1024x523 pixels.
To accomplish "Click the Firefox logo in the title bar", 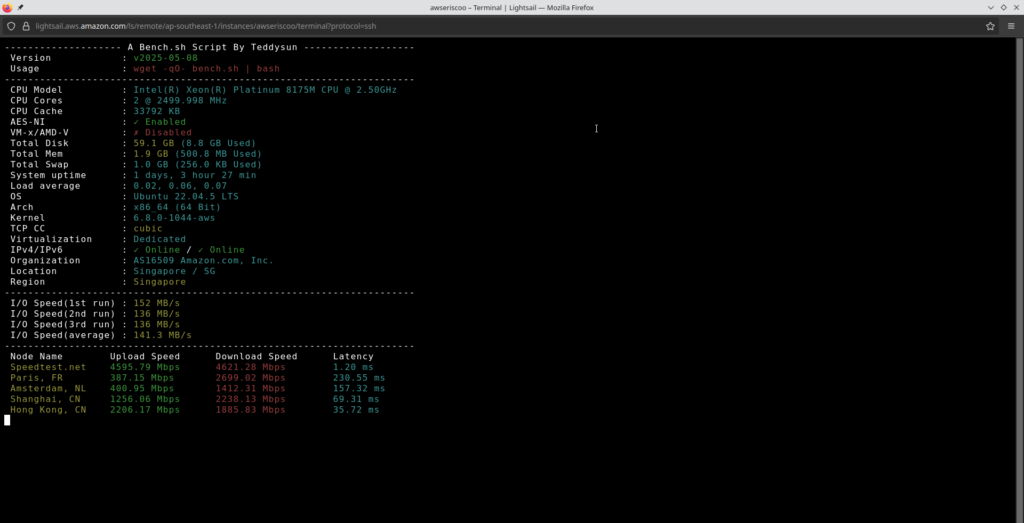I will [x=7, y=7].
